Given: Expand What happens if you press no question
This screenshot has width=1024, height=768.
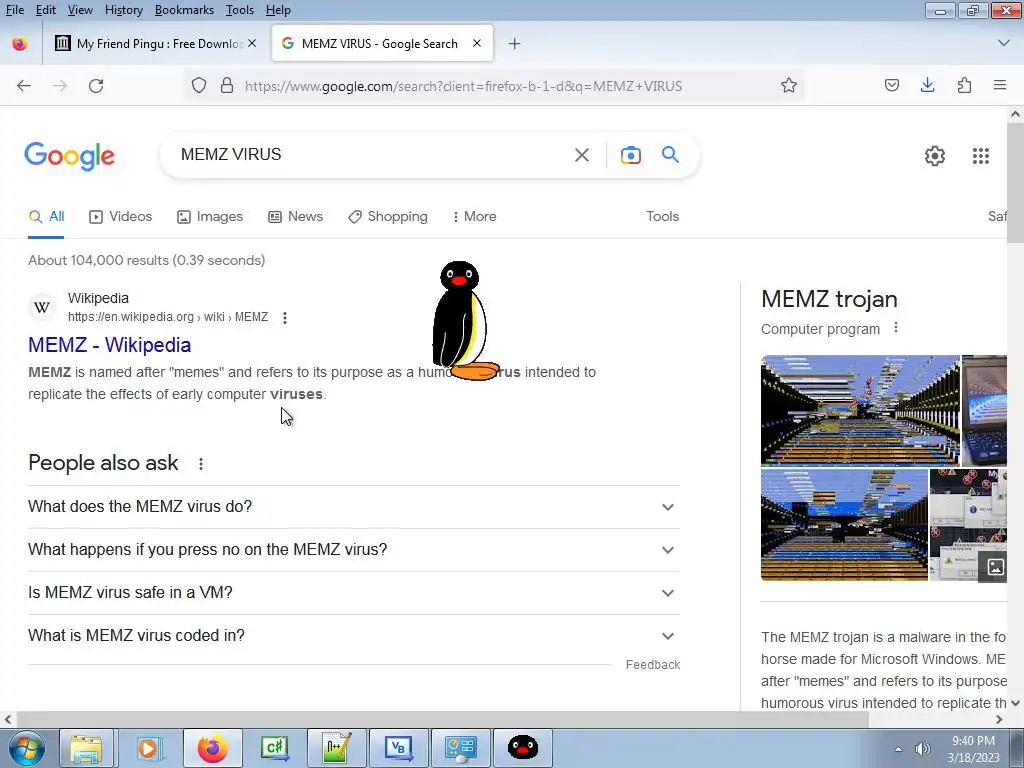Looking at the screenshot, I should point(353,550).
